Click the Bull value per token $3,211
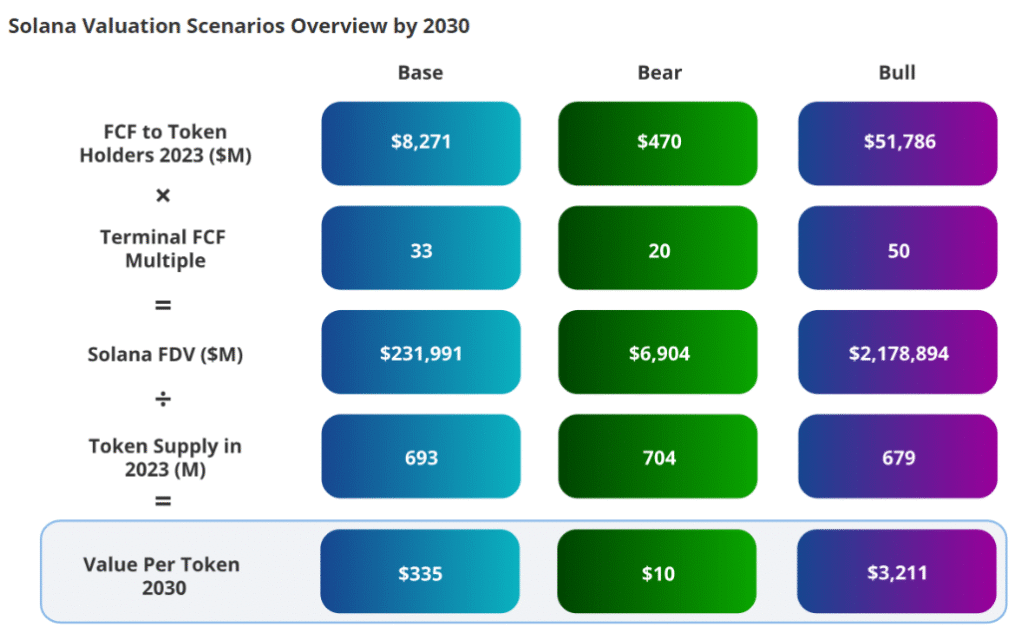The image size is (1024, 630). click(x=898, y=573)
